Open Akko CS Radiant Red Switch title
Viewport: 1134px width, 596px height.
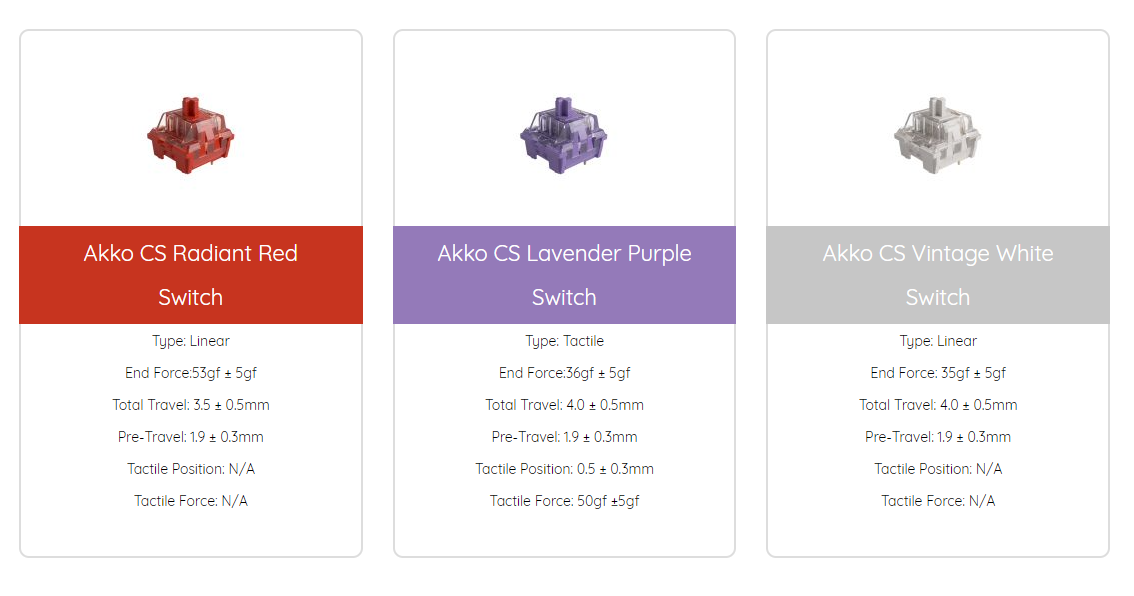(191, 275)
